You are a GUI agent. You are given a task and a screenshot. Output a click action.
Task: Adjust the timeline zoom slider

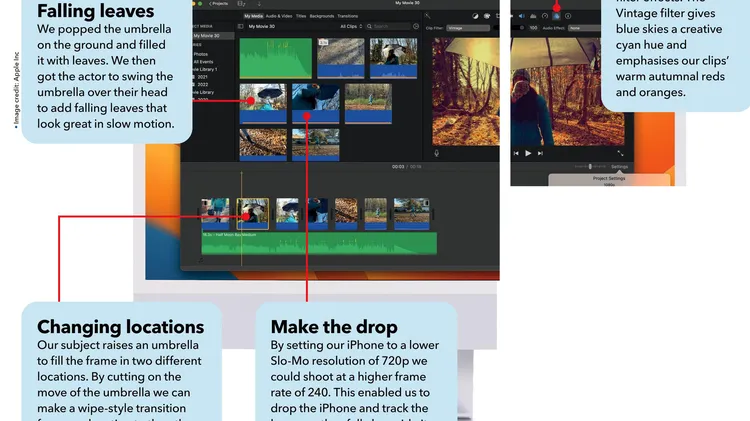(590, 166)
